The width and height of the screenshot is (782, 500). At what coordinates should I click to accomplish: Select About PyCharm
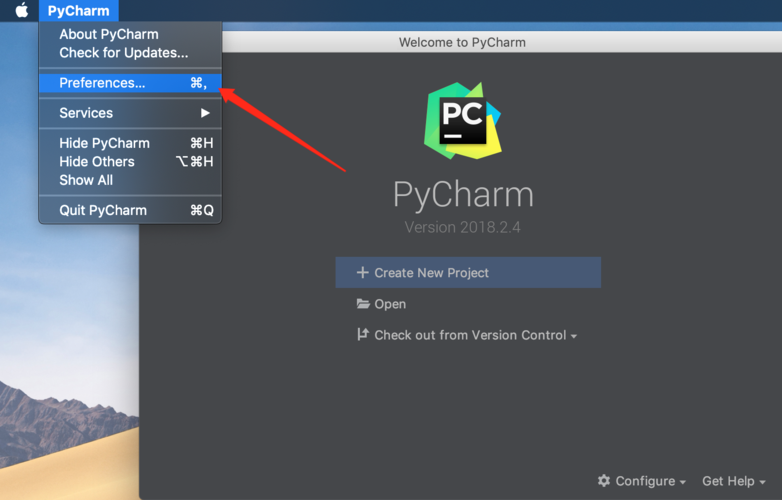(131, 34)
